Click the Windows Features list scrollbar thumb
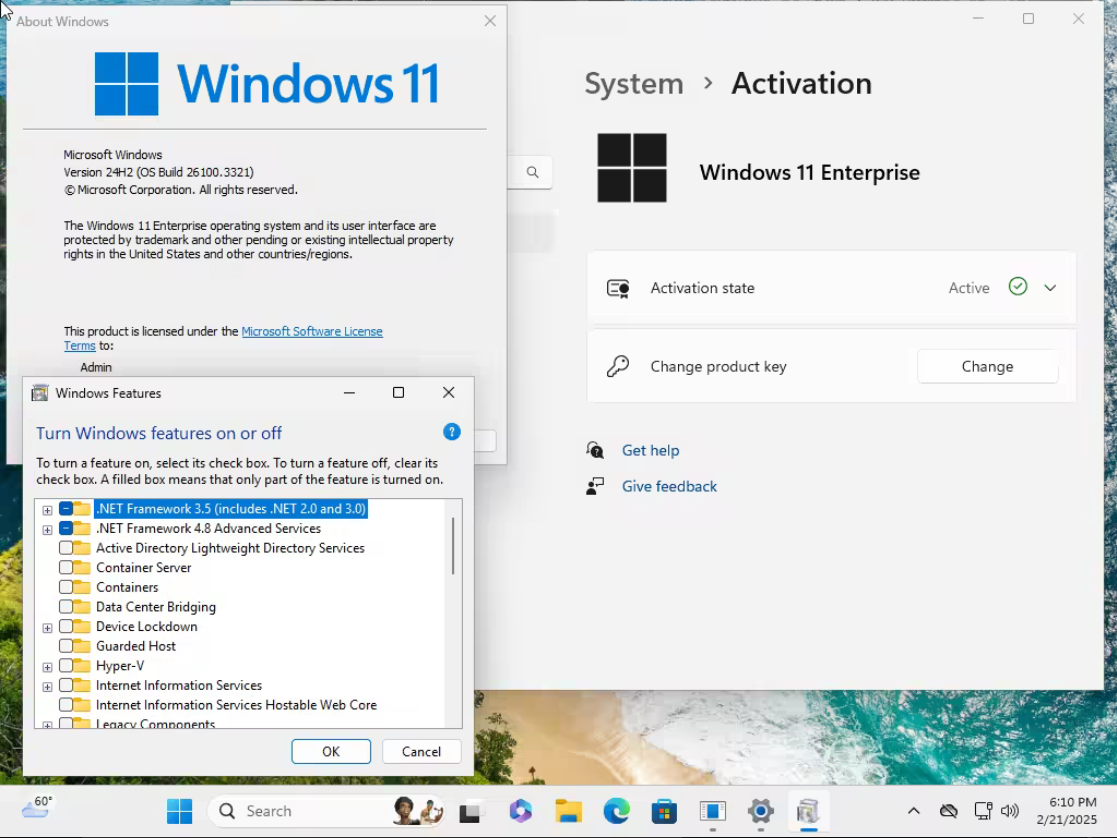 (x=452, y=546)
